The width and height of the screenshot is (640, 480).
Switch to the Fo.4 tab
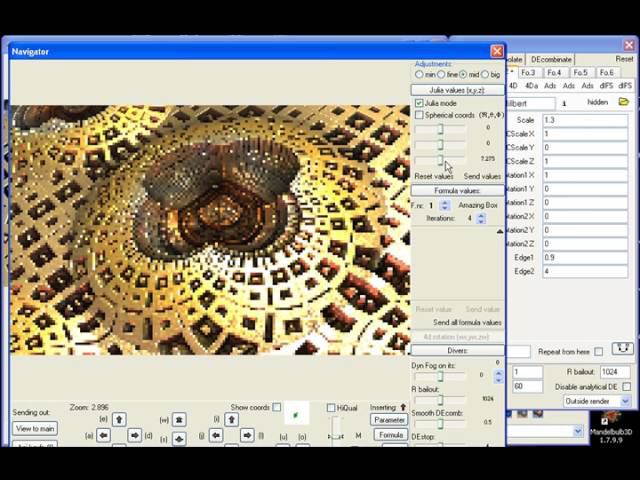coord(554,72)
